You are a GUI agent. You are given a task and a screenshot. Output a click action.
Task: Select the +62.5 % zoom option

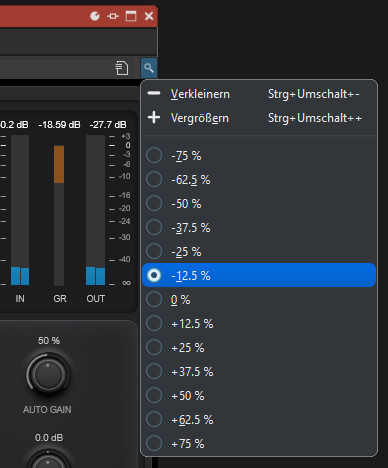259,420
